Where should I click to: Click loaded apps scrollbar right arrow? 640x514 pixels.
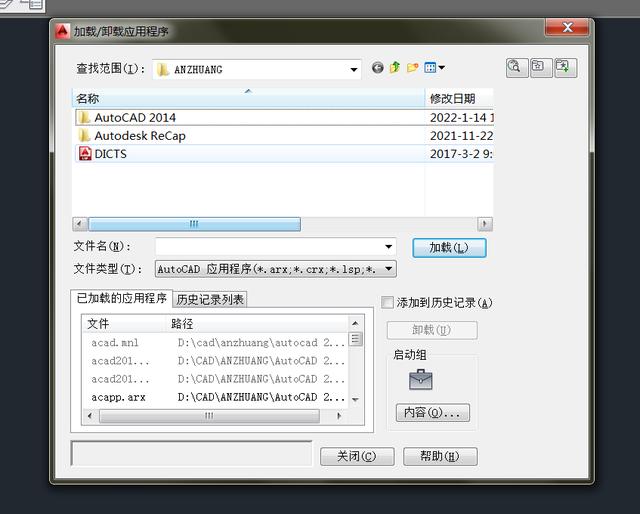coord(339,416)
